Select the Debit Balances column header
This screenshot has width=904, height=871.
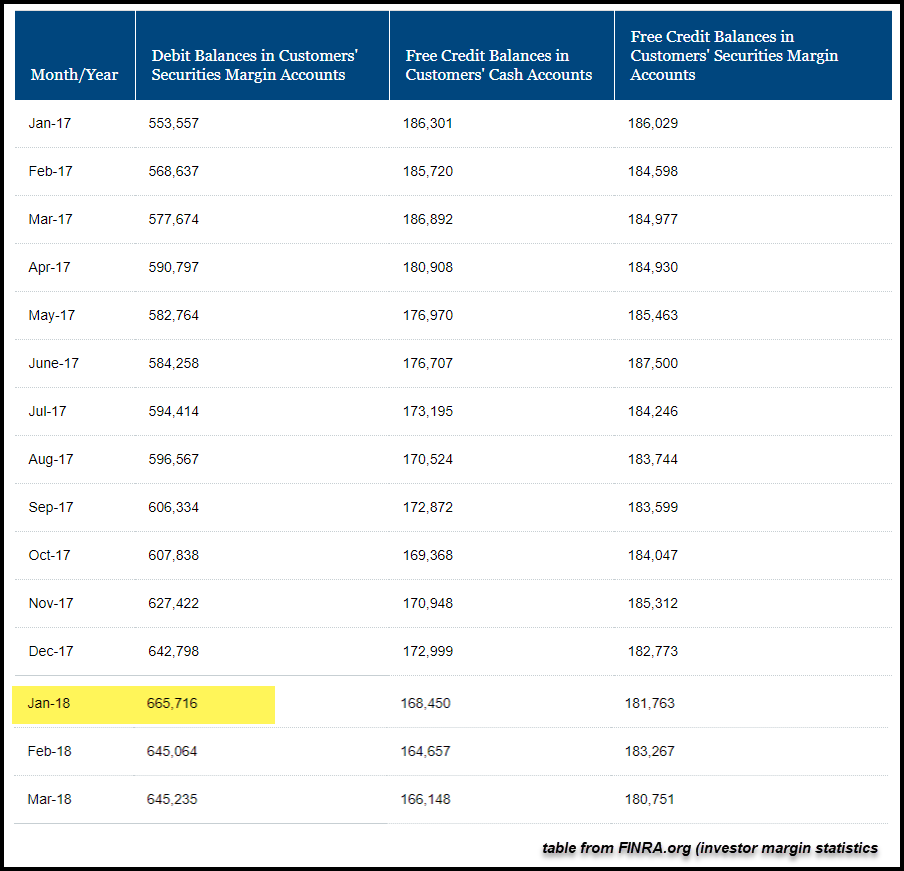(254, 65)
